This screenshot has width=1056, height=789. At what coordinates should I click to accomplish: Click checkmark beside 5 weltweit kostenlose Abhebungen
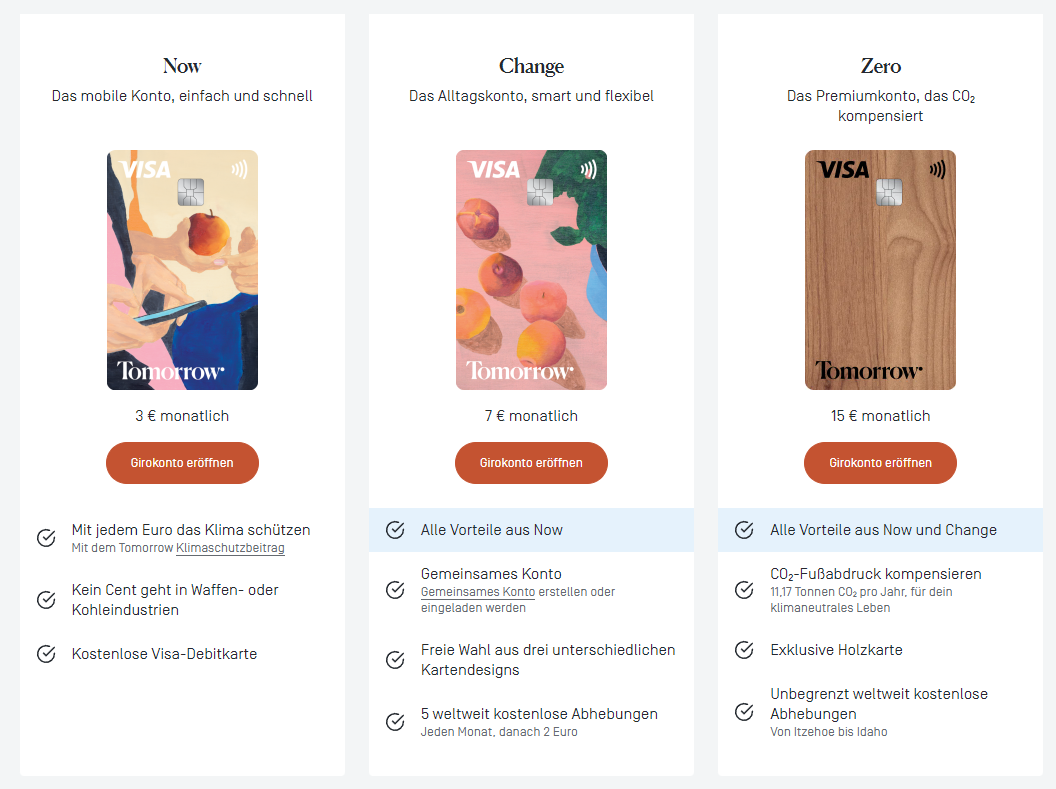pyautogui.click(x=395, y=722)
